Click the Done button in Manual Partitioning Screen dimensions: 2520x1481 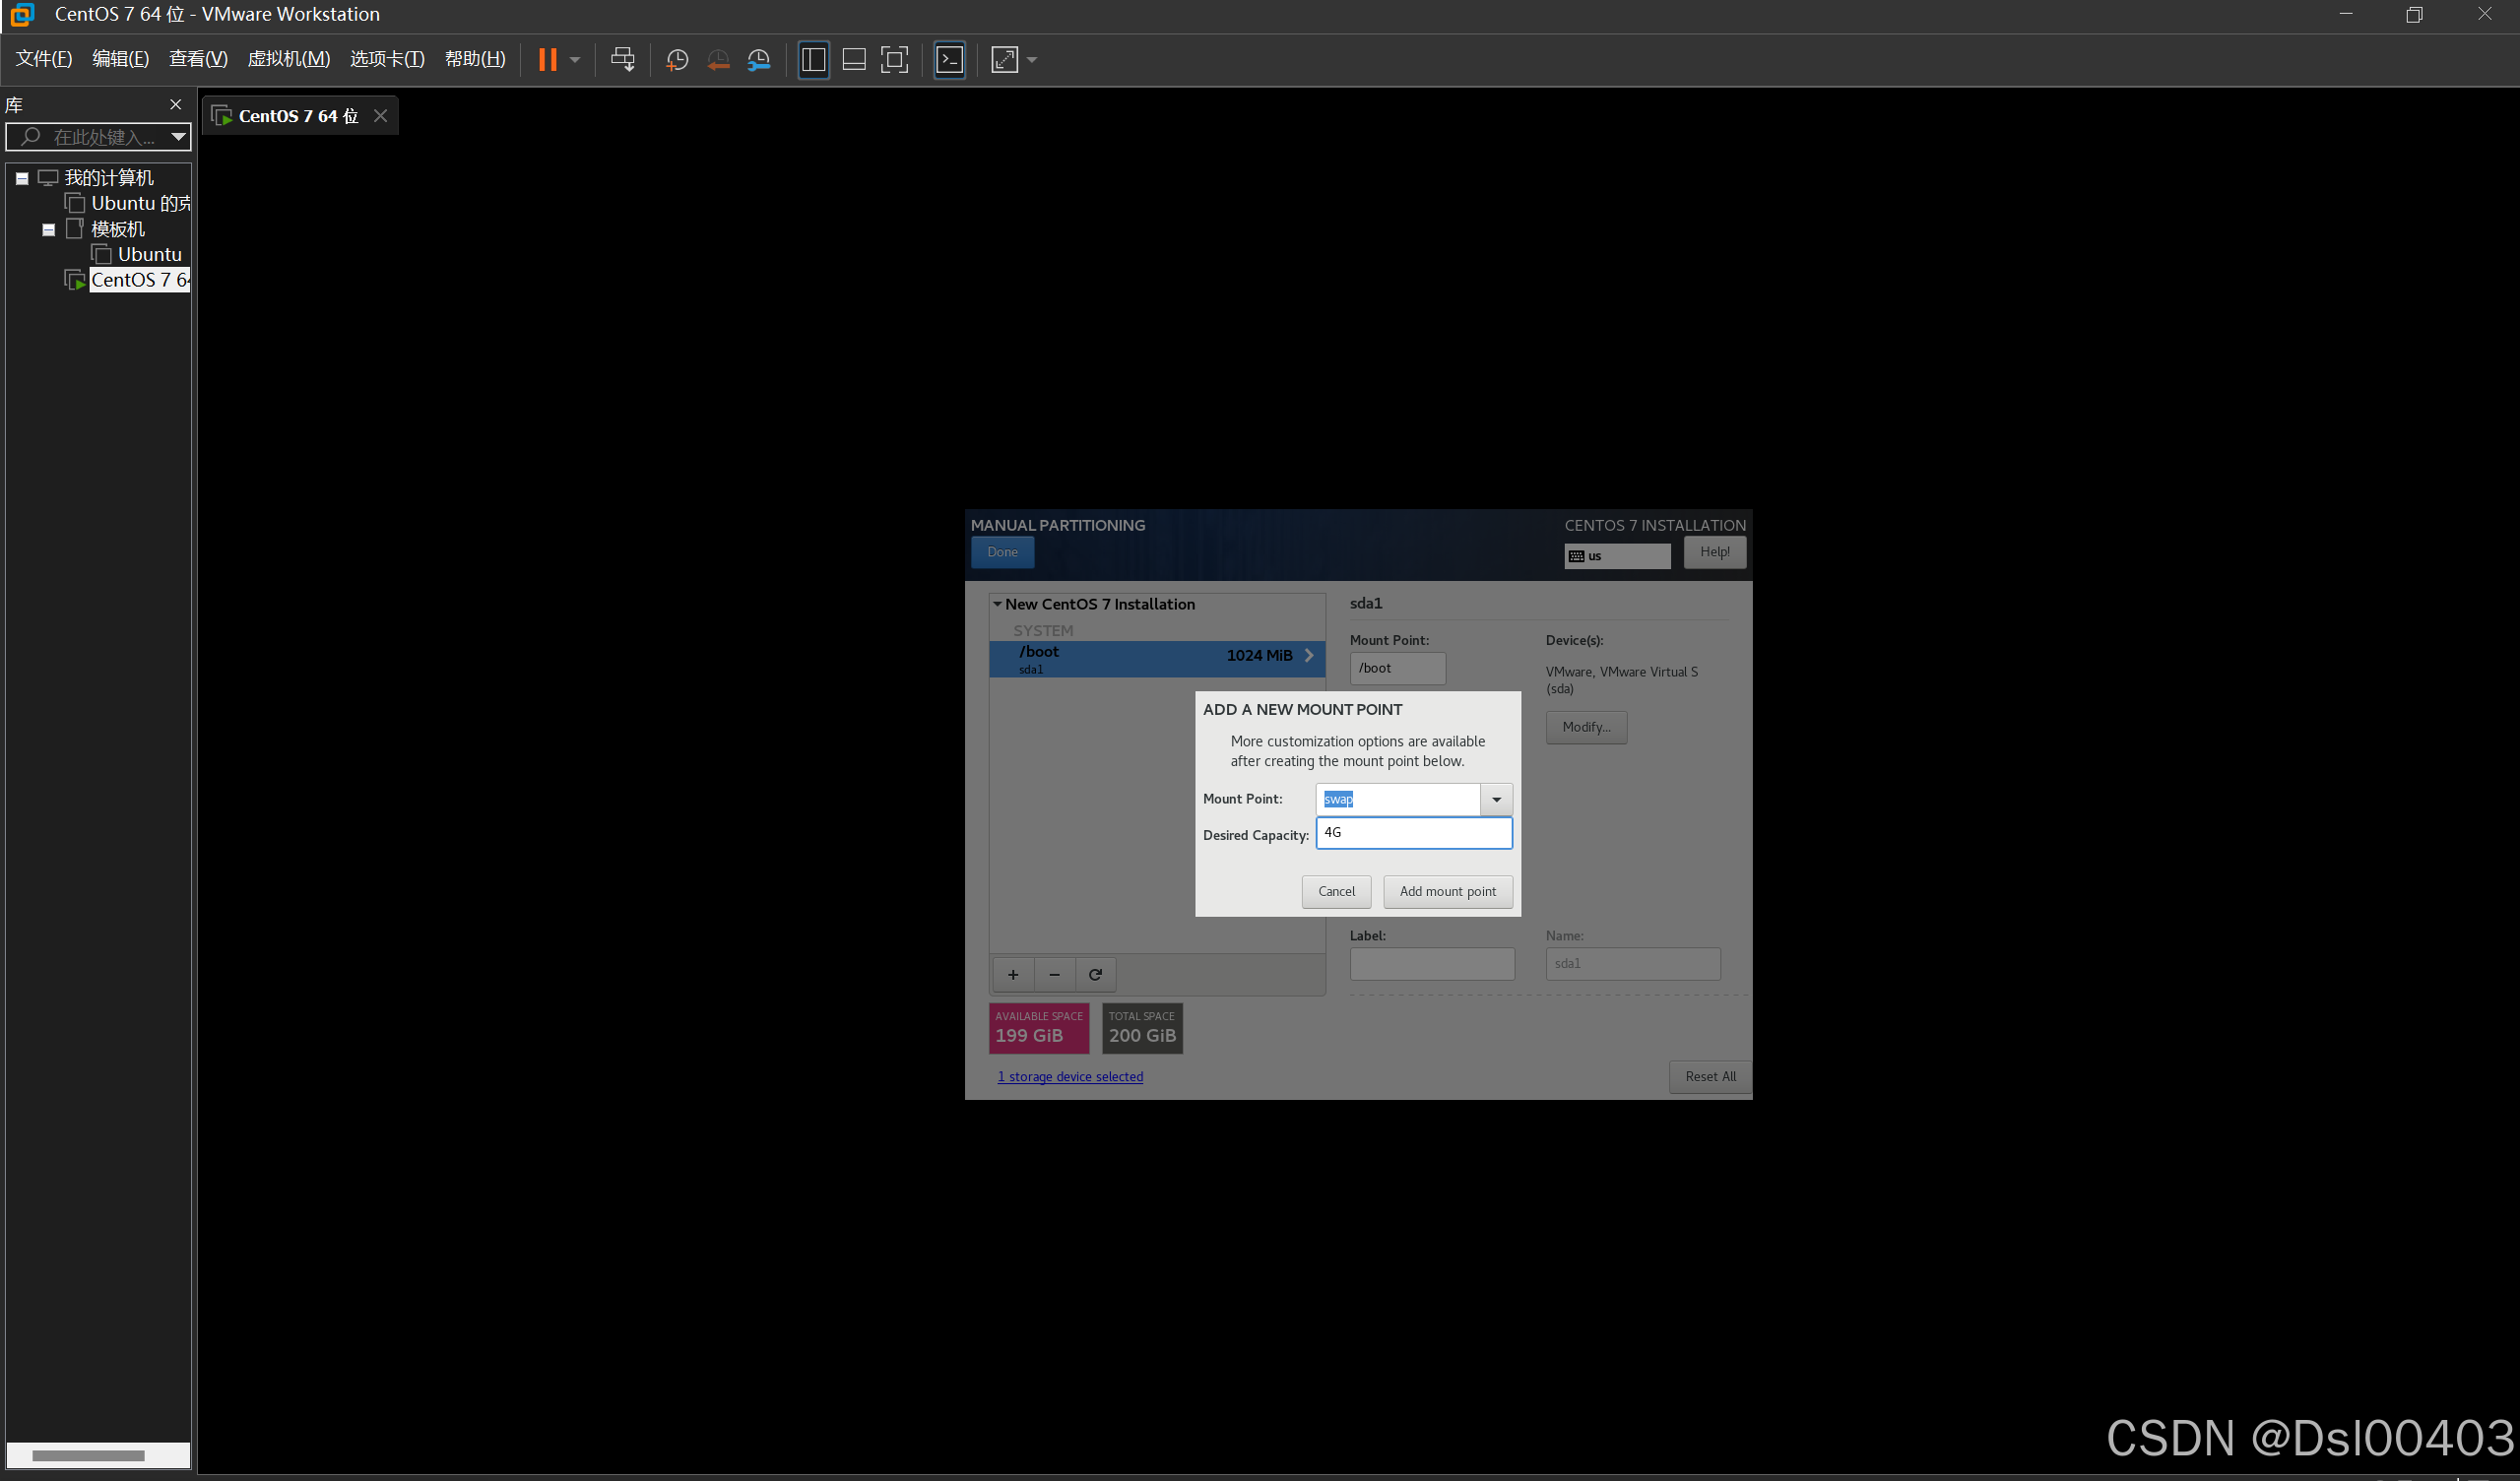1002,552
